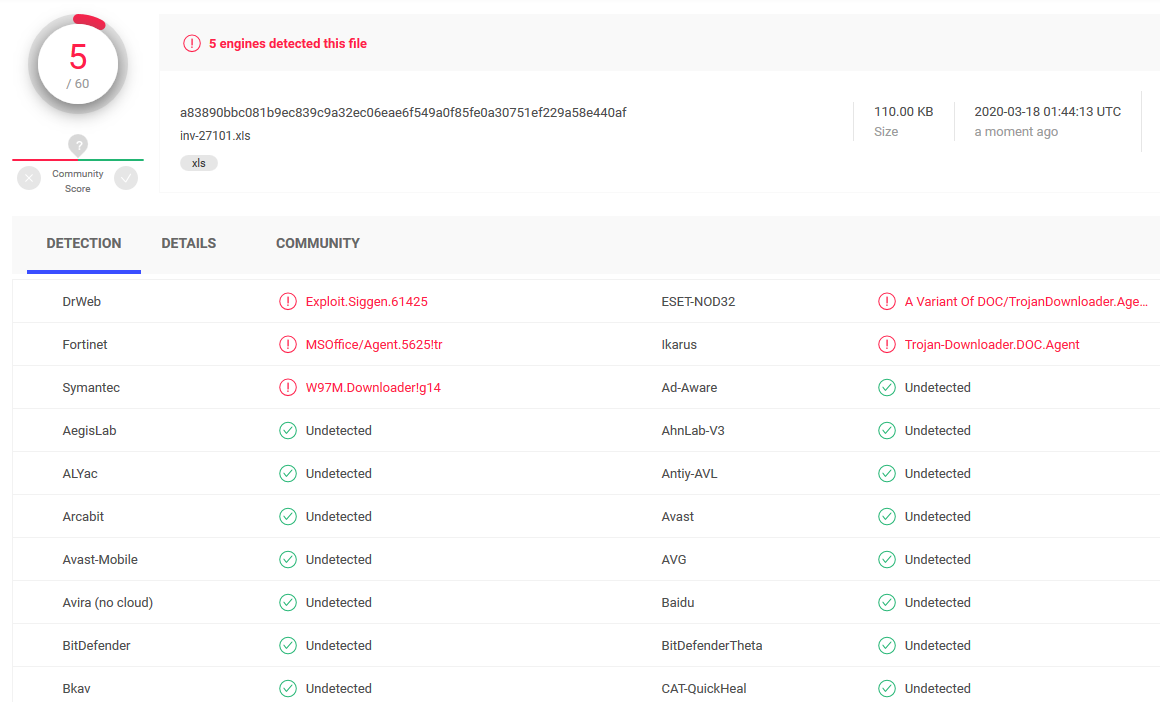Click ALYac's green check icon
Image resolution: width=1160 pixels, height=702 pixels.
[x=288, y=473]
